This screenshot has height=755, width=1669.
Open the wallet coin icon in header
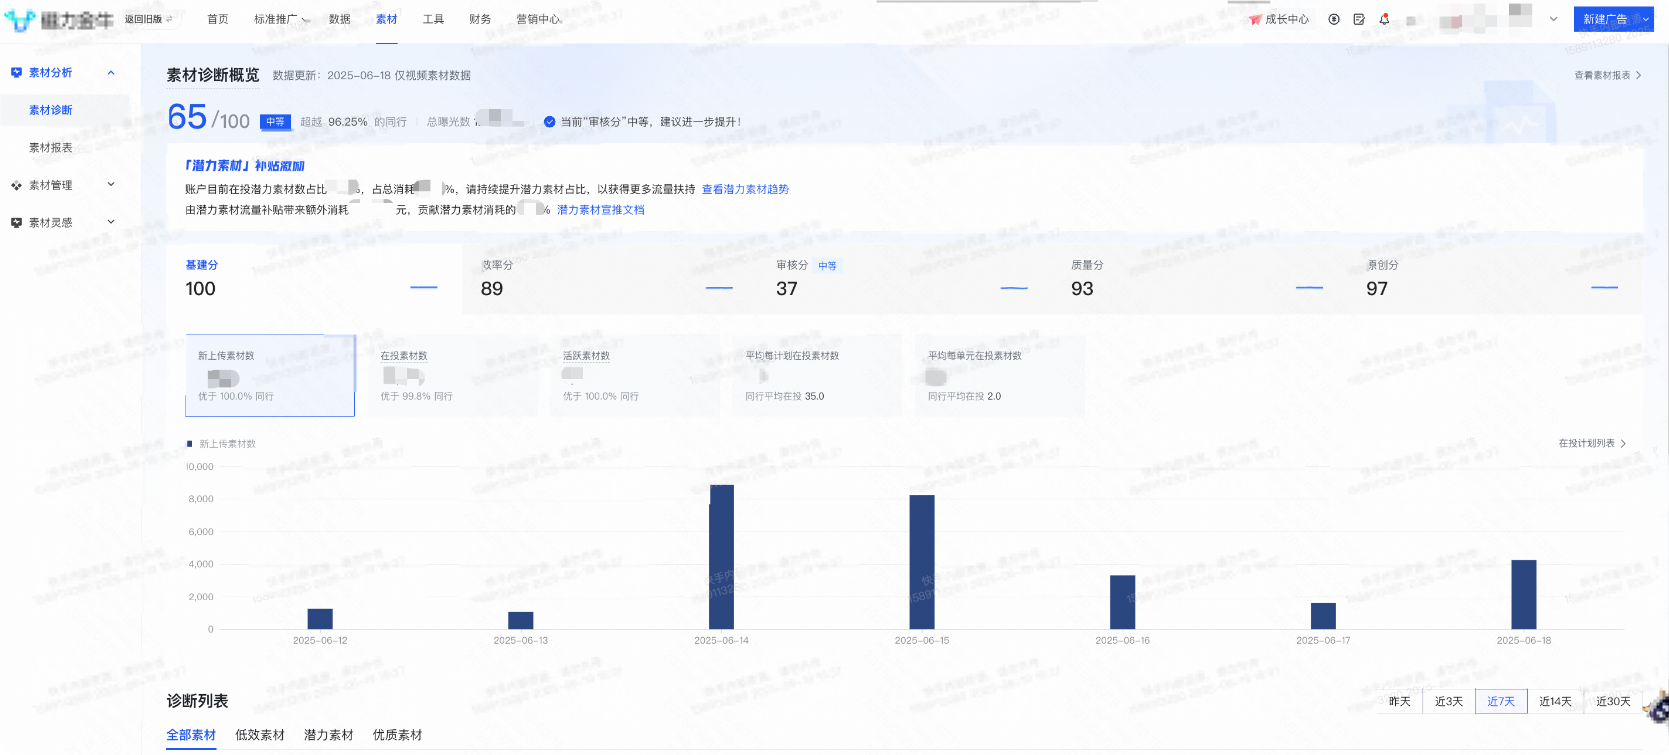(x=1334, y=19)
